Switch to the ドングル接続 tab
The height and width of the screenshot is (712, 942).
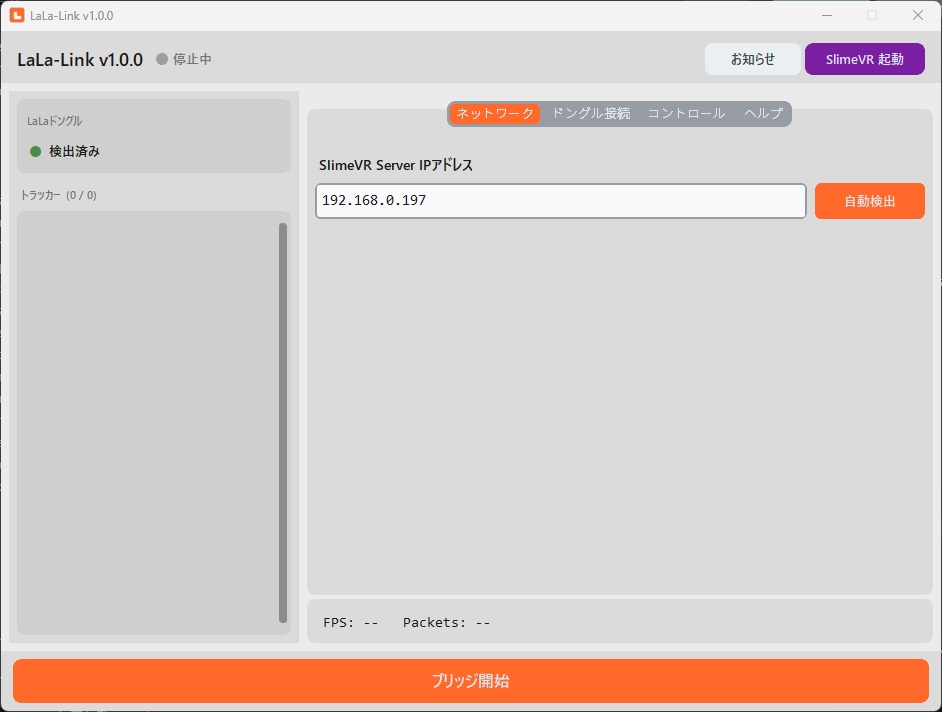coord(591,114)
